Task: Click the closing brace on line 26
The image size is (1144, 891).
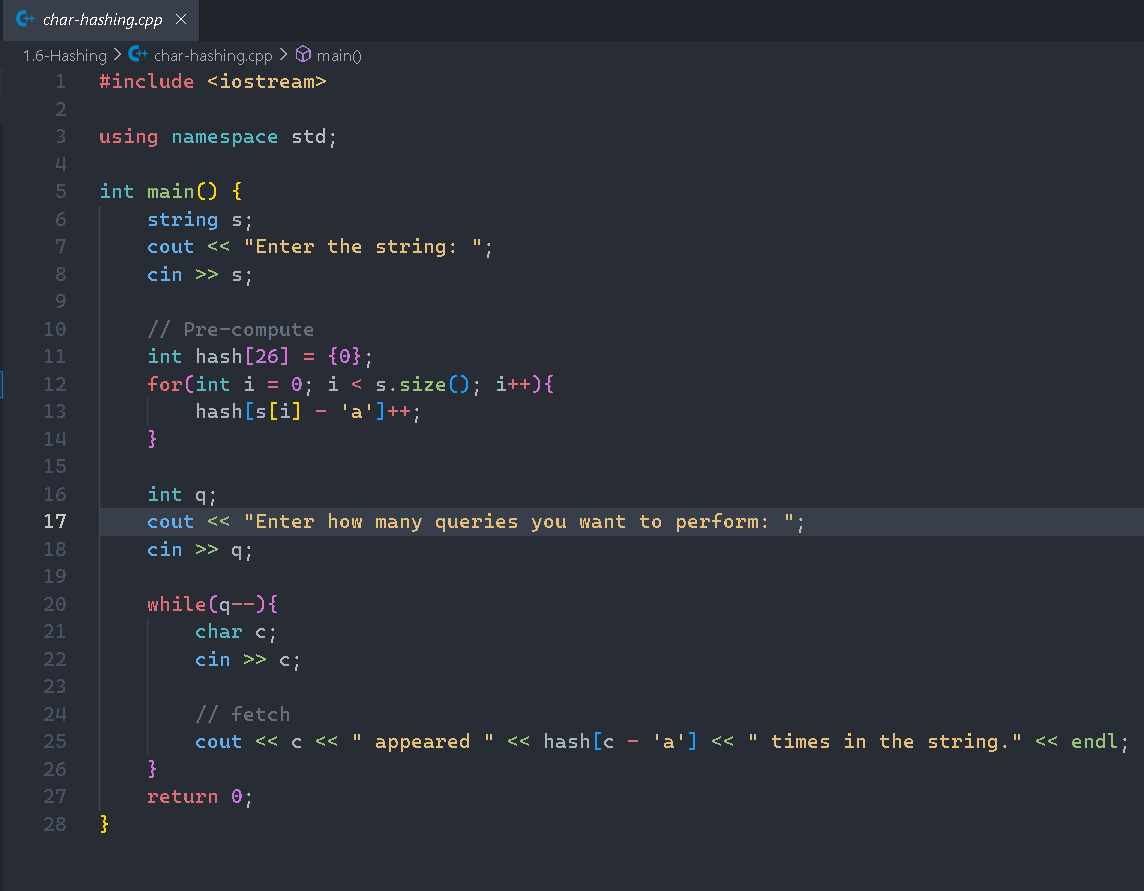Action: coord(152,769)
